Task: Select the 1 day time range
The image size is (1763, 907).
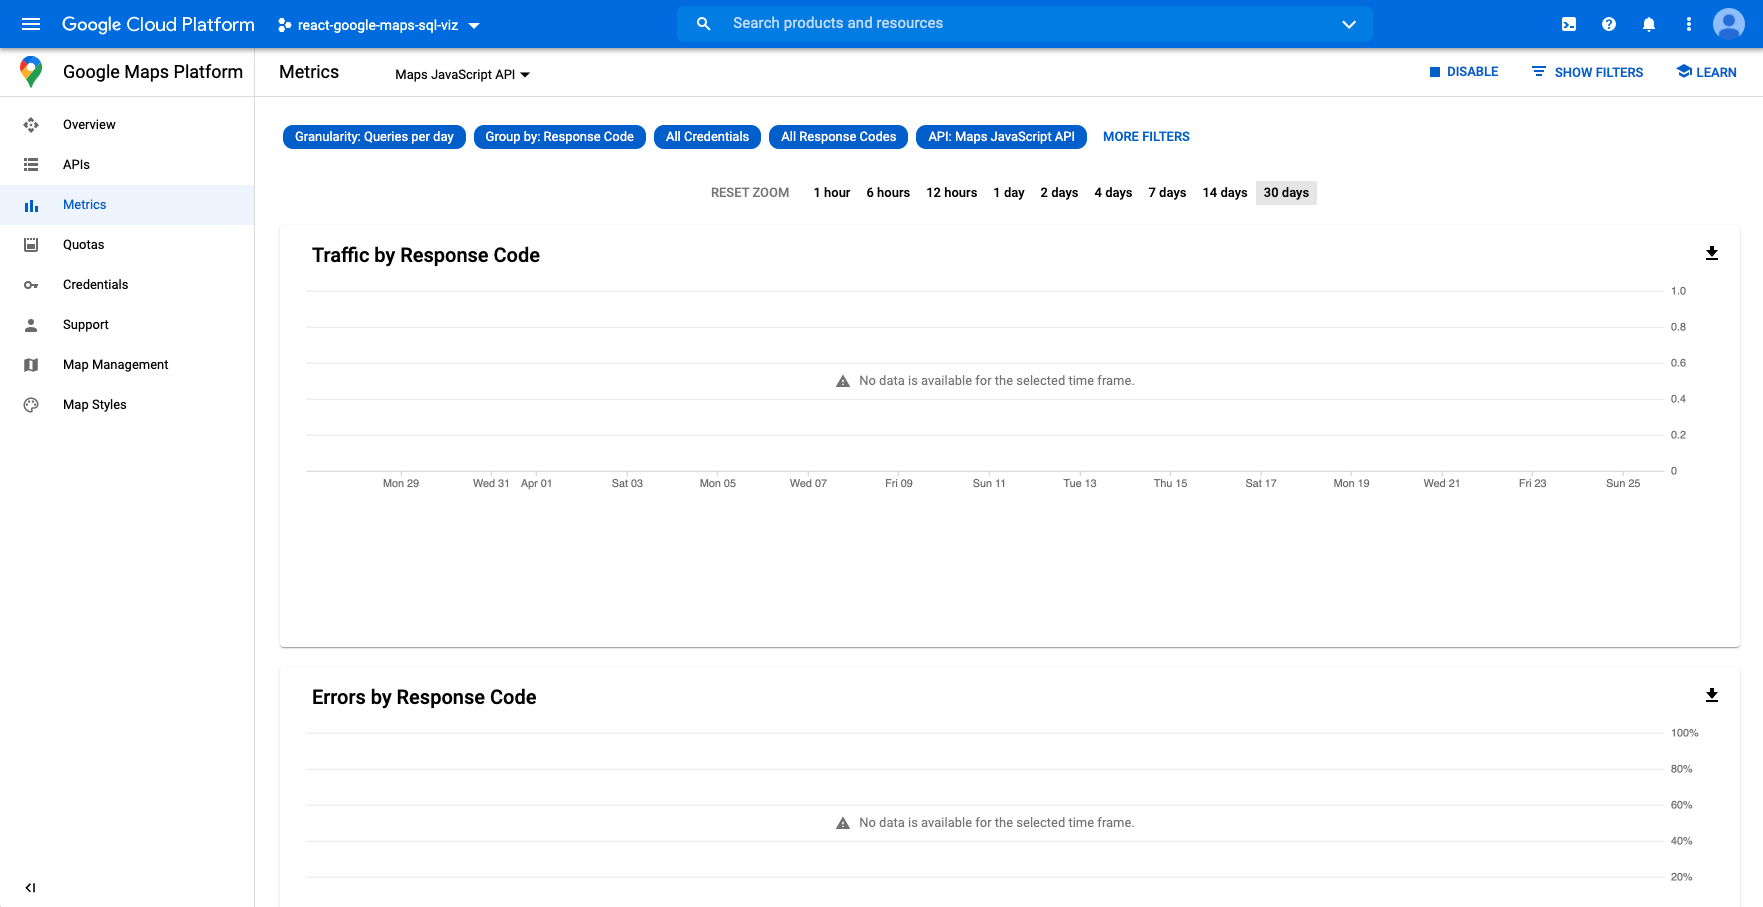Action: (1009, 193)
